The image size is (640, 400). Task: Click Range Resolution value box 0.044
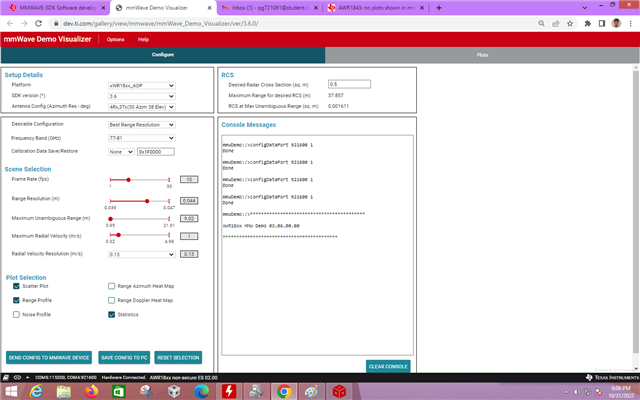coord(189,201)
